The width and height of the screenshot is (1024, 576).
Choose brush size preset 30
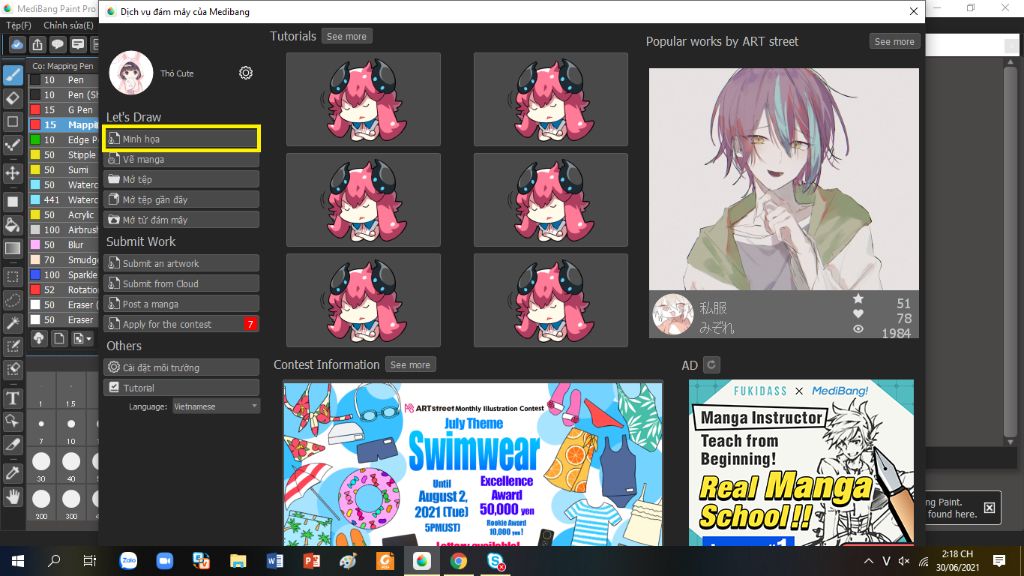click(41, 466)
